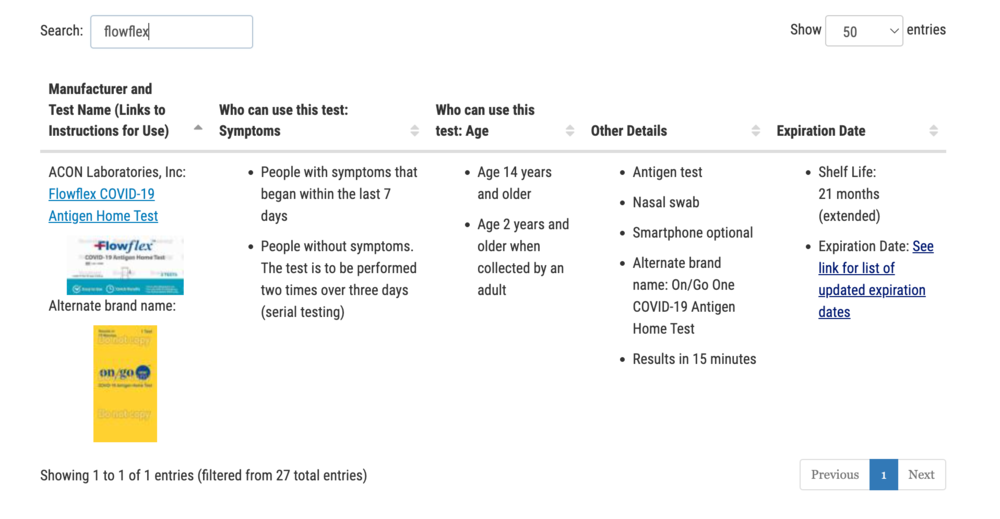Click the Flowflex test box image
This screenshot has width=1000, height=519.
[x=125, y=265]
